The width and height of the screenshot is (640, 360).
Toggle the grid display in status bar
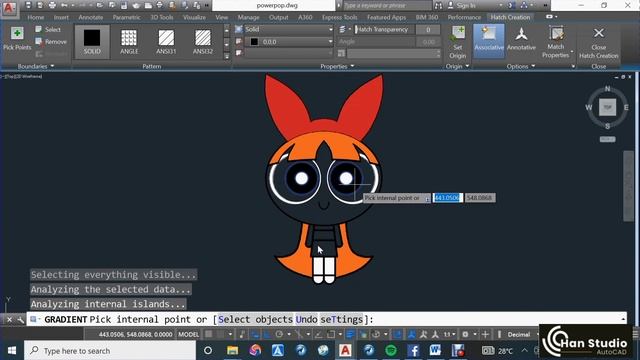[209, 334]
